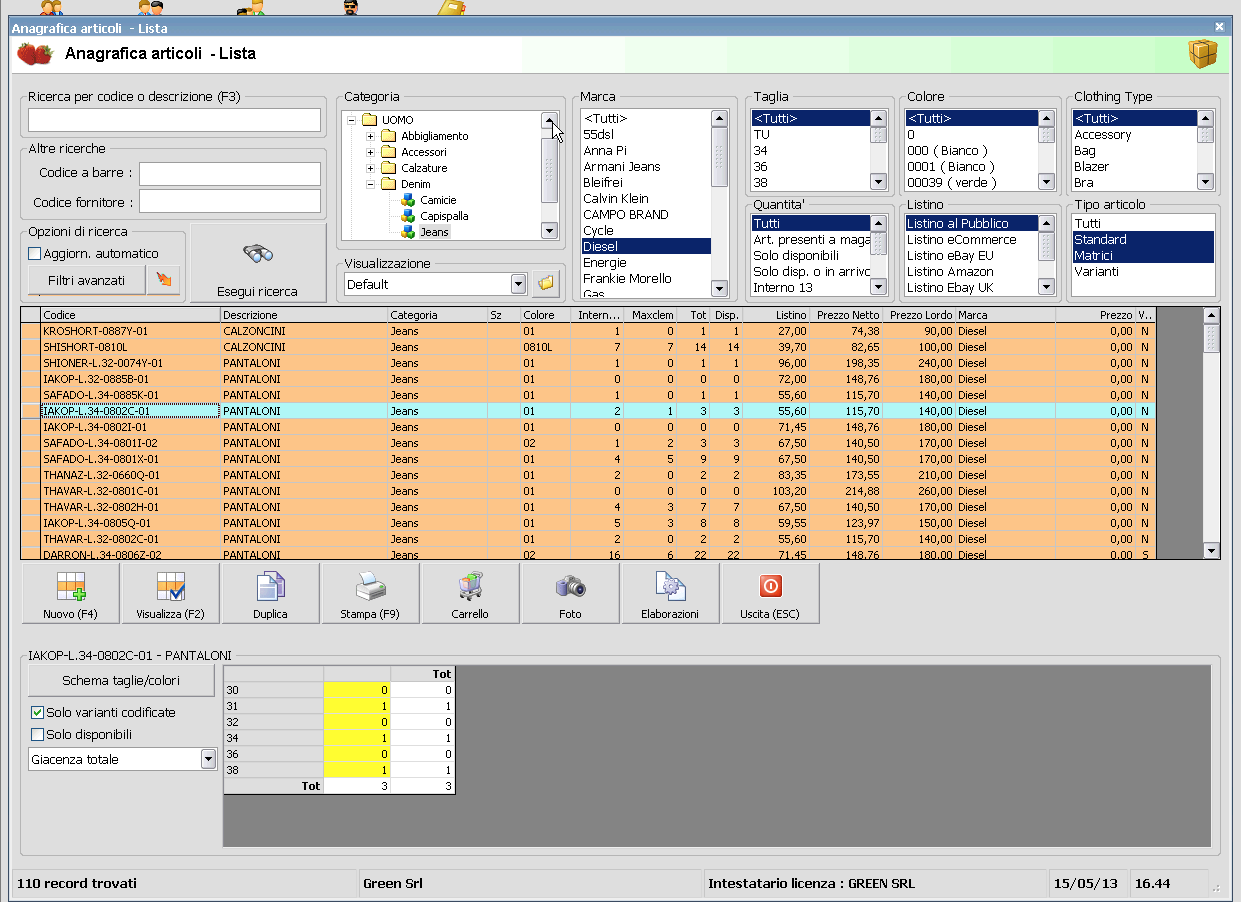Click the folder icon beside the Visualizzazione dropdown
This screenshot has width=1241, height=902.
[x=545, y=284]
